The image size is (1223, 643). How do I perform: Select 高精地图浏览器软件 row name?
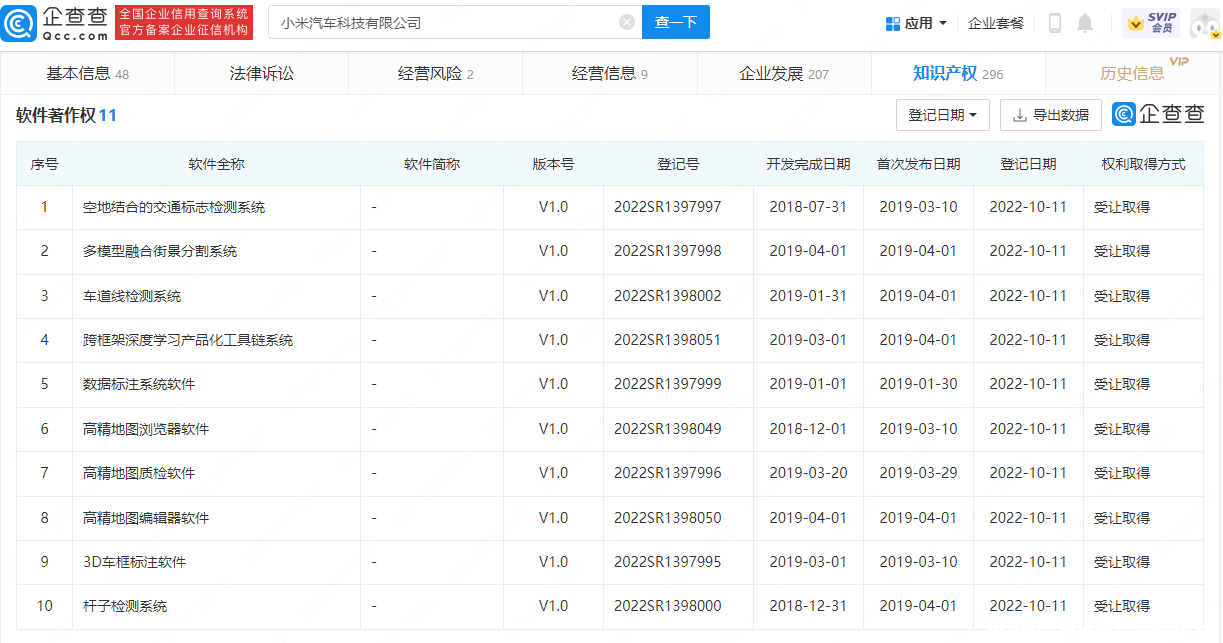pyautogui.click(x=146, y=429)
